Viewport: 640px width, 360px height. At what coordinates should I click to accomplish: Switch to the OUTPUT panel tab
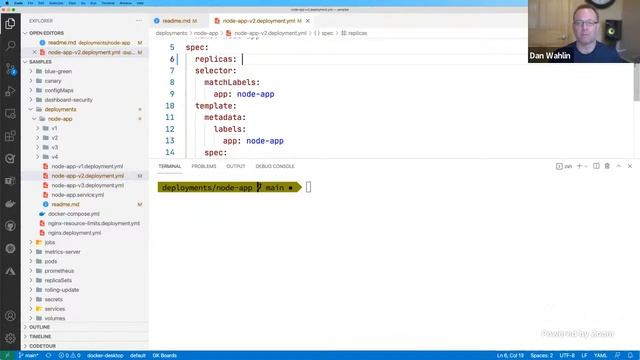pyautogui.click(x=236, y=166)
